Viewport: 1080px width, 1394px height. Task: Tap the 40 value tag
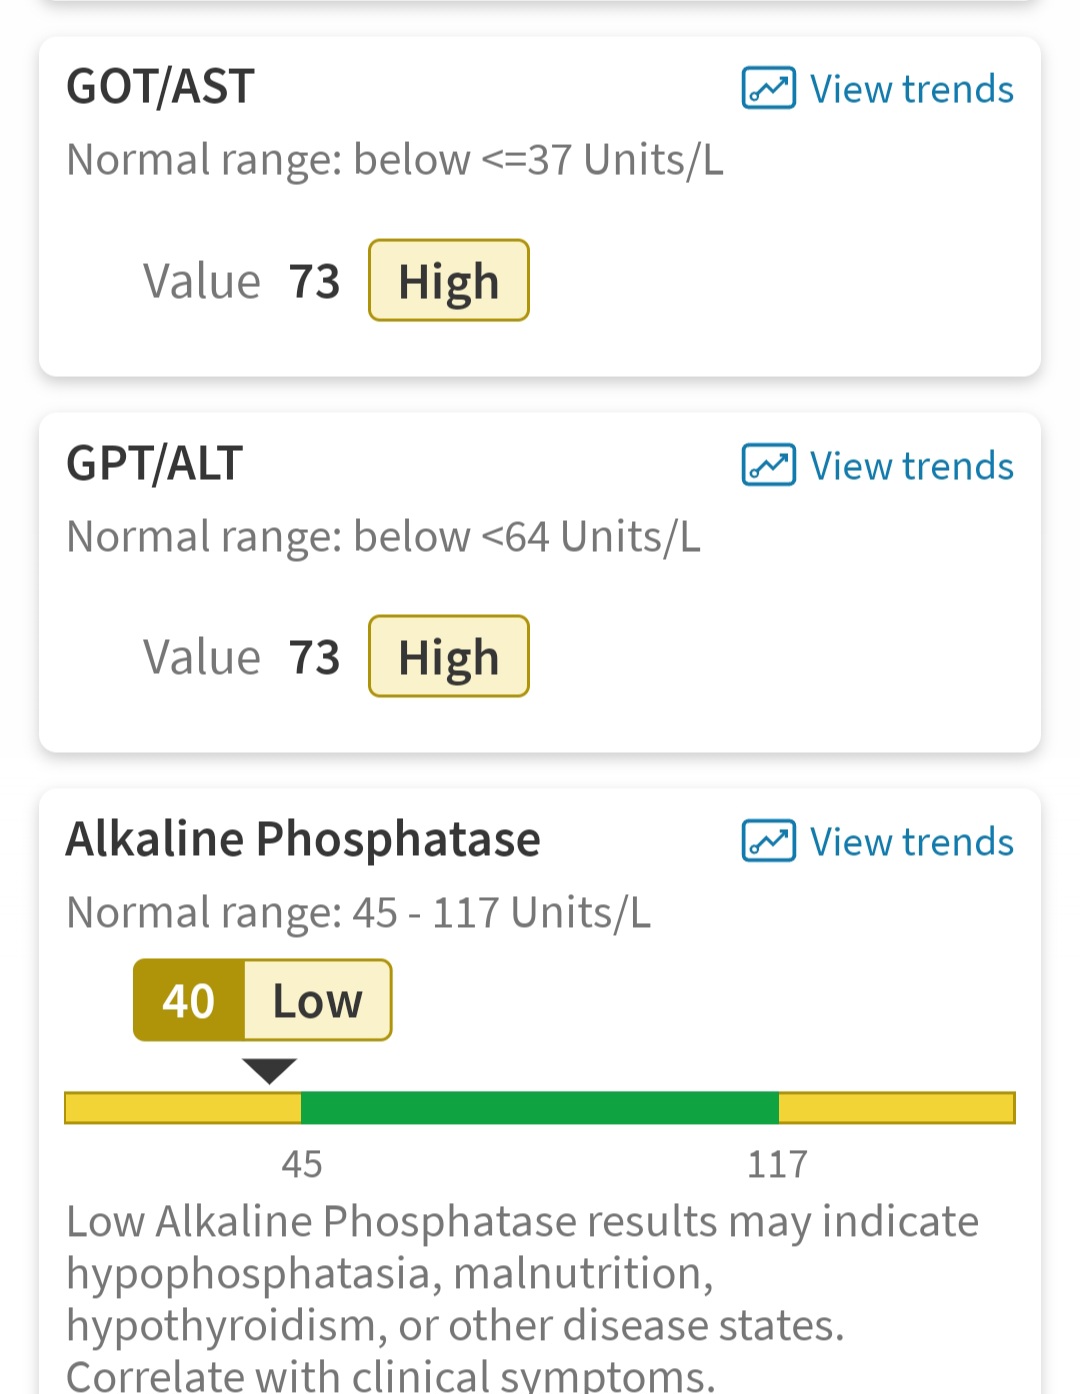[189, 1001]
